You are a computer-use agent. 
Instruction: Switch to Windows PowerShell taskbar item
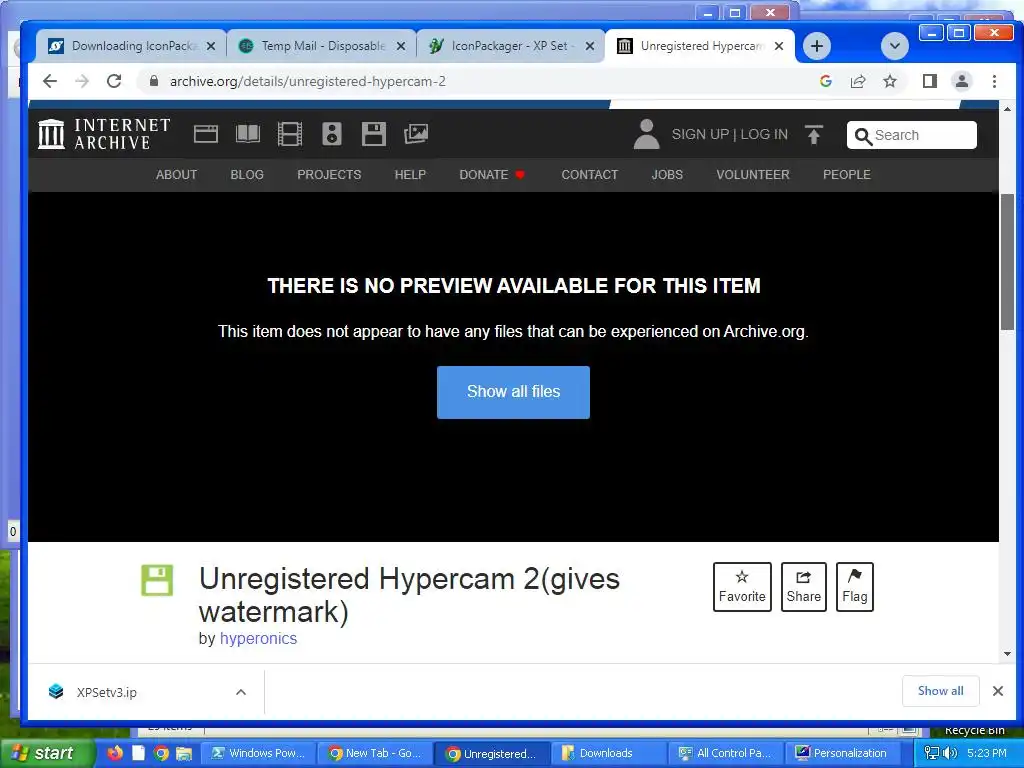click(x=259, y=753)
